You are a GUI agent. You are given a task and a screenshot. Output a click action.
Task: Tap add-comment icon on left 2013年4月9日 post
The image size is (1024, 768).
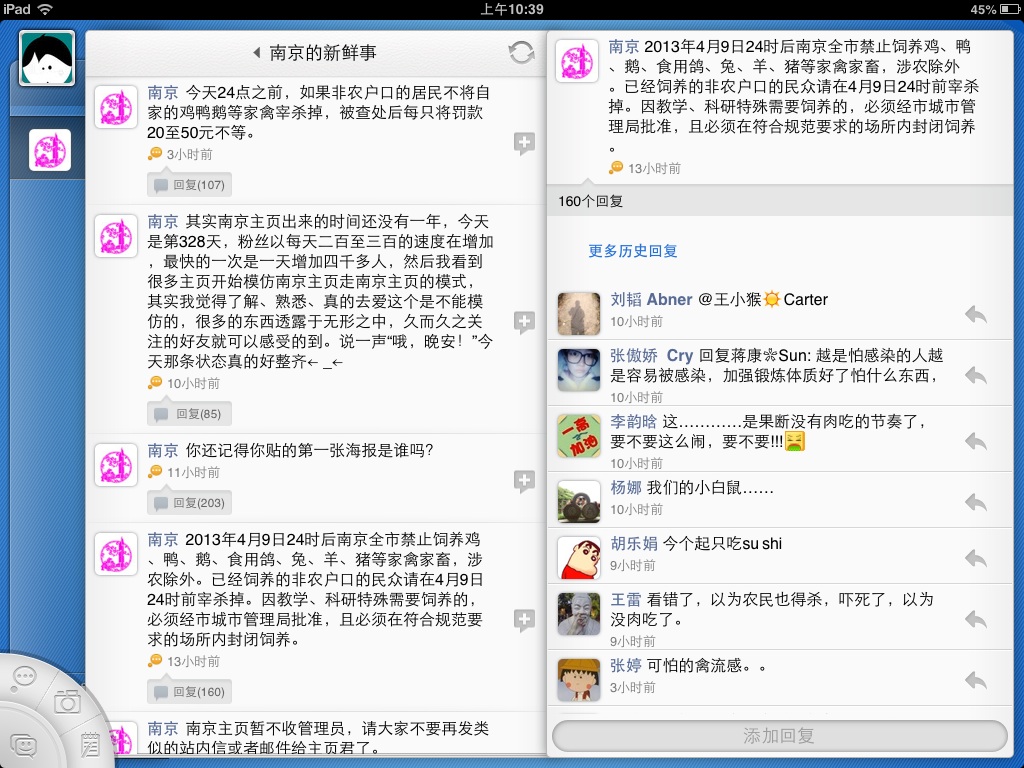[524, 620]
